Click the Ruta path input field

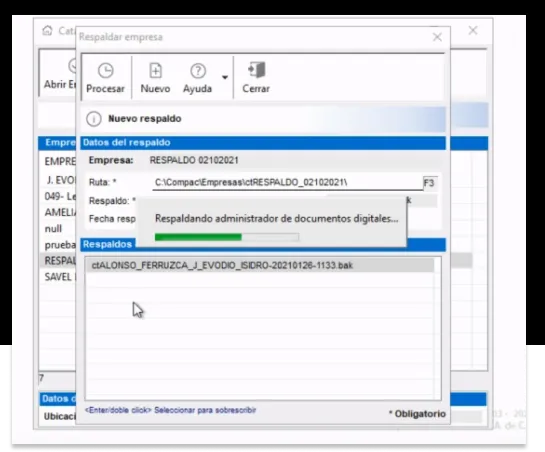point(287,183)
